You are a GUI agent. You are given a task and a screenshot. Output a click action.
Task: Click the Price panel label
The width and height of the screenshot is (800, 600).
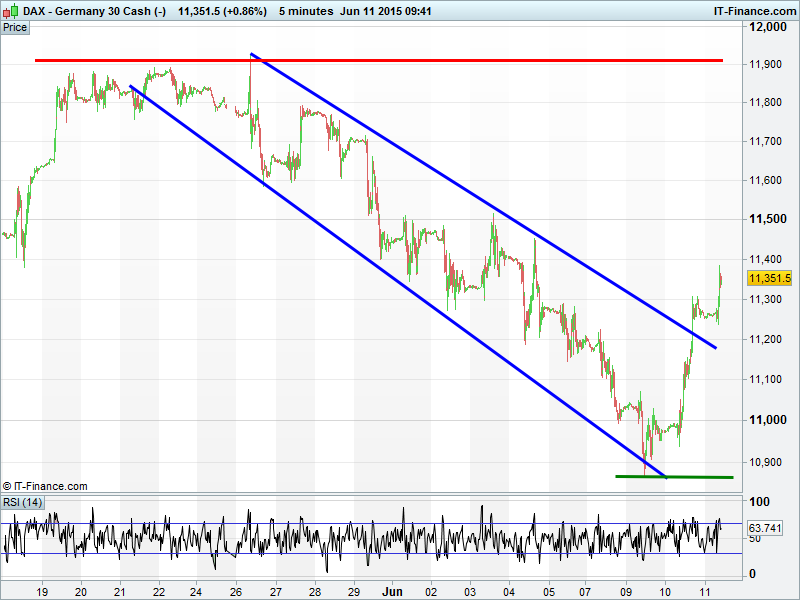pos(15,27)
